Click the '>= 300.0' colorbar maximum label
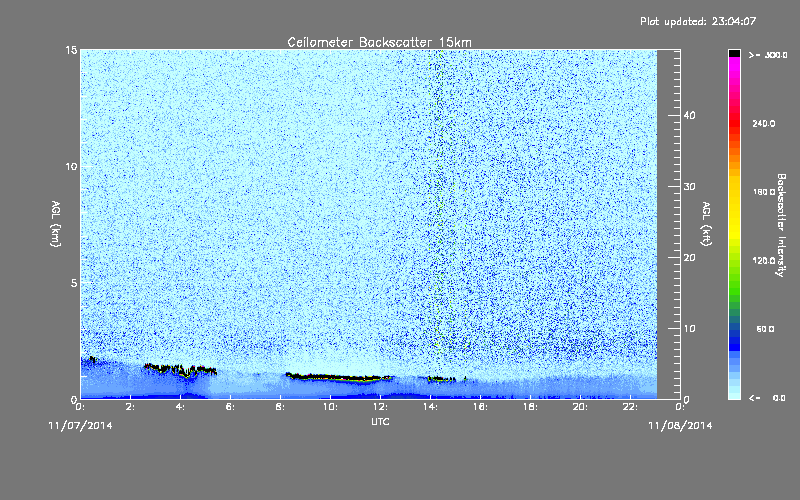The height and width of the screenshot is (500, 800). [768, 55]
